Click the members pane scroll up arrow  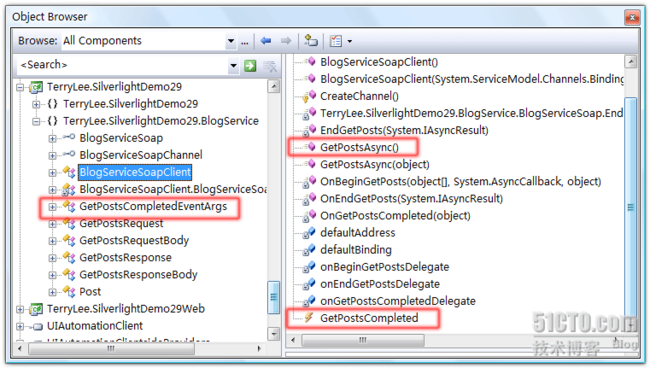(x=631, y=62)
